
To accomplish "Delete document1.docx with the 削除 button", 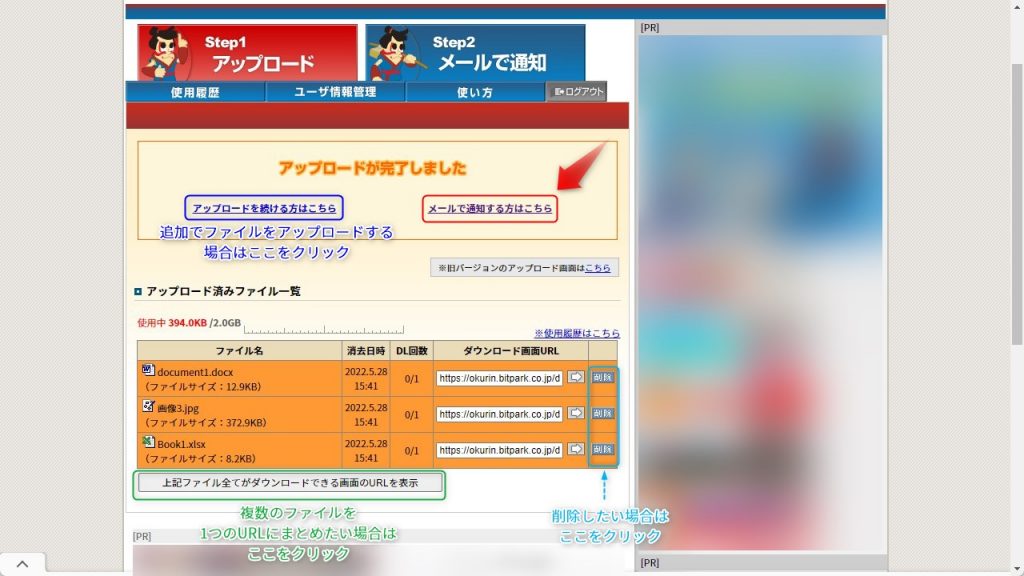I will point(603,377).
